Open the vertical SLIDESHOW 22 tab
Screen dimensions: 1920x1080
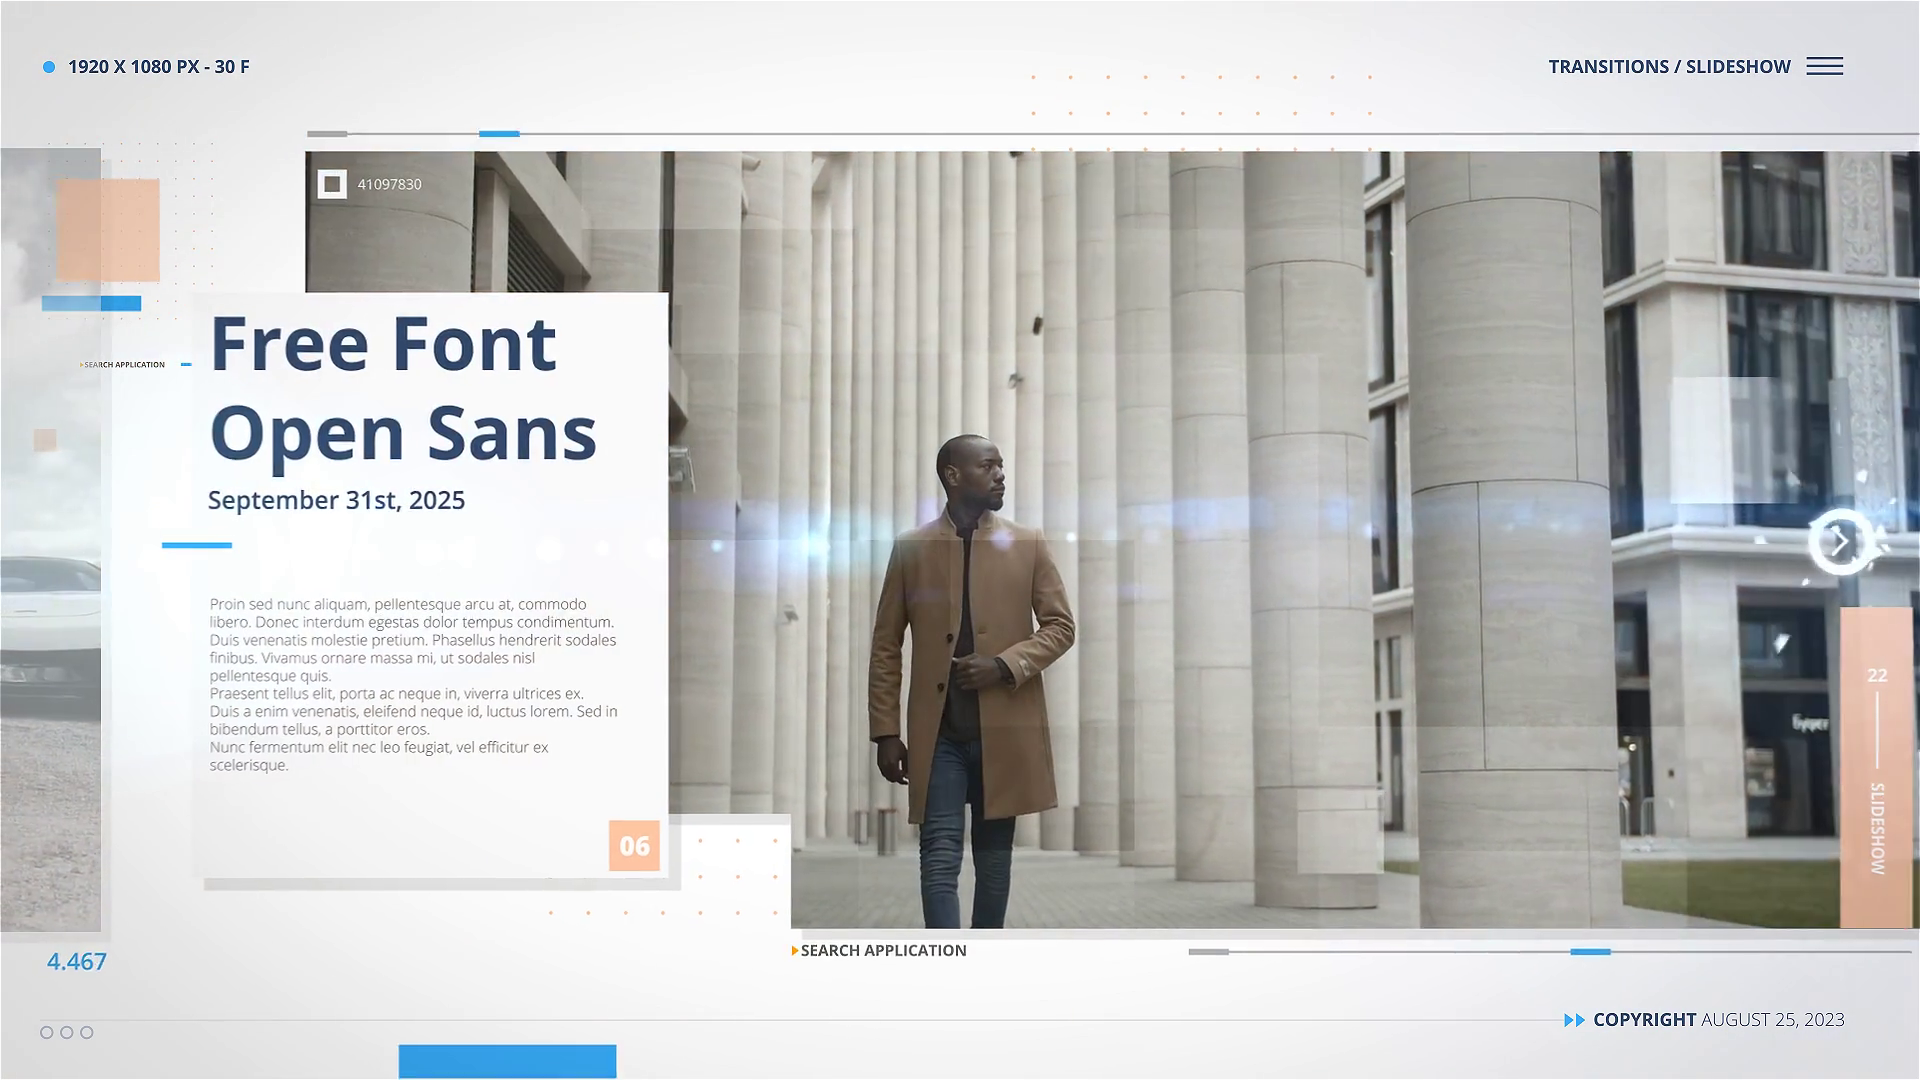pyautogui.click(x=1876, y=768)
